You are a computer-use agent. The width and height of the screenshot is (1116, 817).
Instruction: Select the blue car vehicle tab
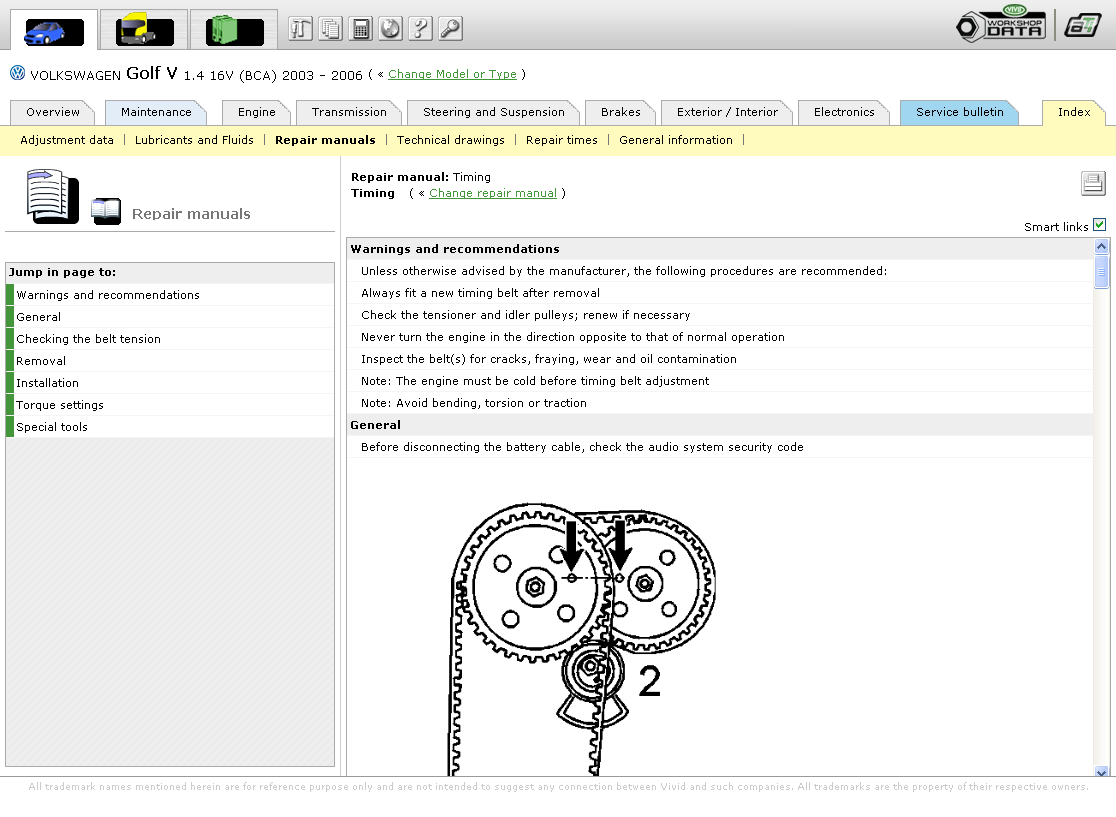click(54, 31)
